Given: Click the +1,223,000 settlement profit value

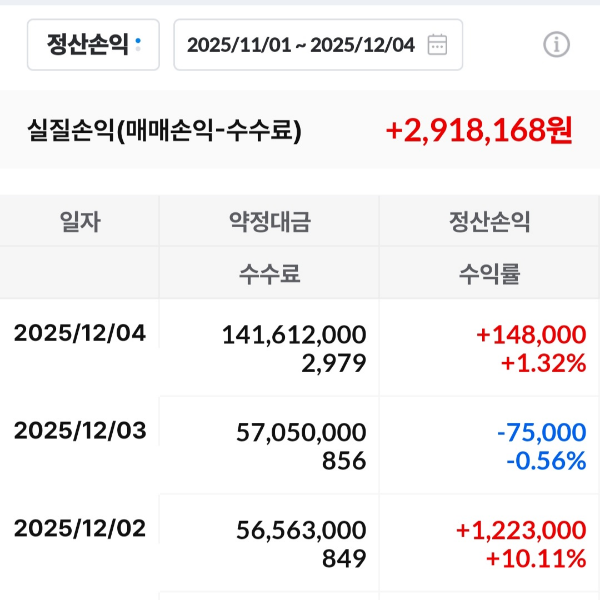Looking at the screenshot, I should pos(520,529).
